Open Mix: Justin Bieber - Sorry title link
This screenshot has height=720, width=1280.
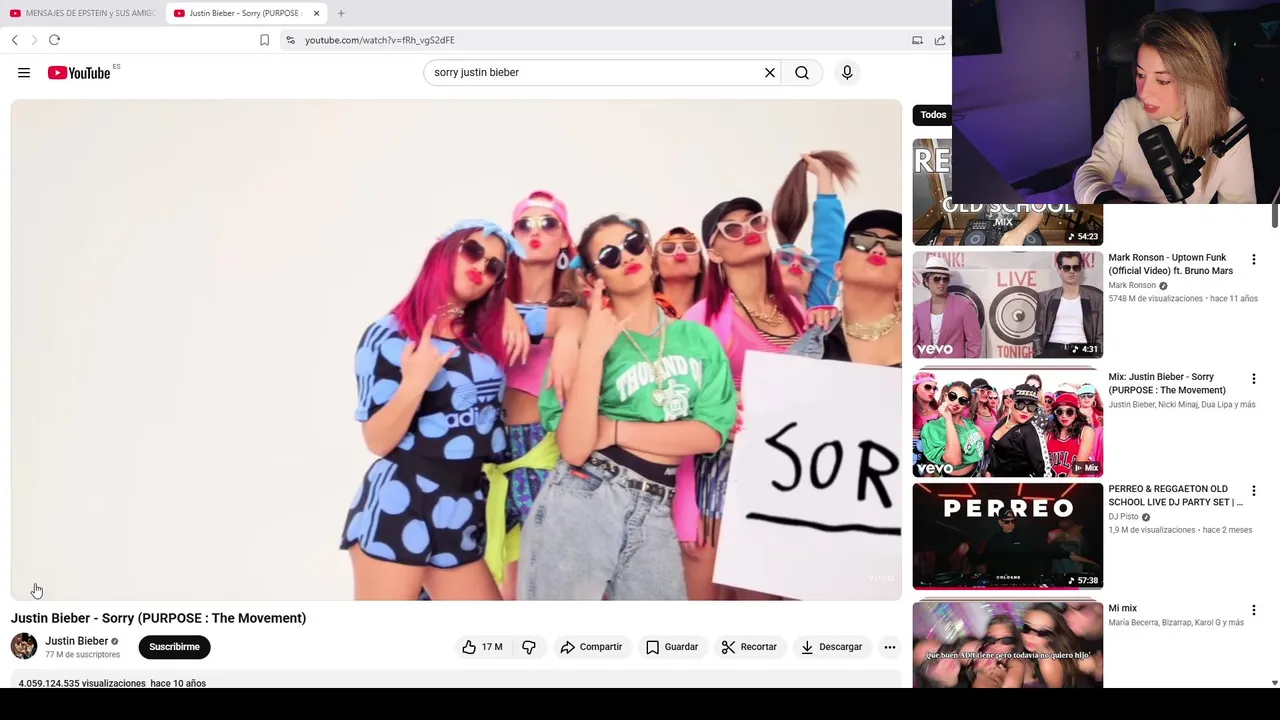pos(1167,383)
